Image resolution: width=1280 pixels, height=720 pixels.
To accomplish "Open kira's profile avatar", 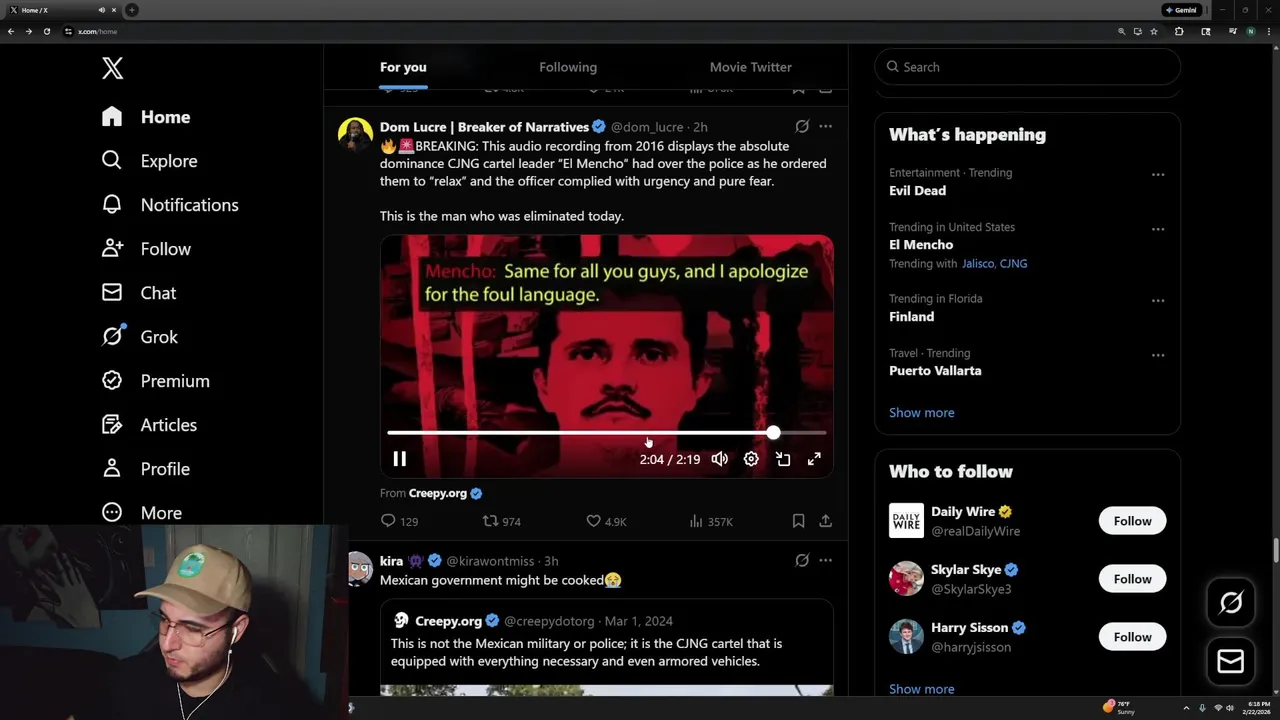I will click(358, 568).
